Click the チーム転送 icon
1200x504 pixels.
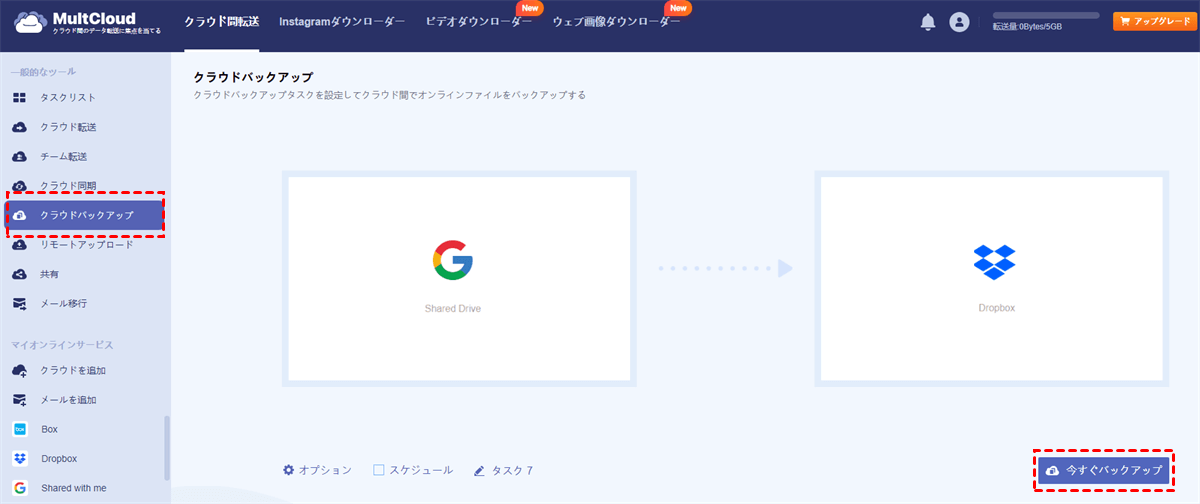(19, 157)
